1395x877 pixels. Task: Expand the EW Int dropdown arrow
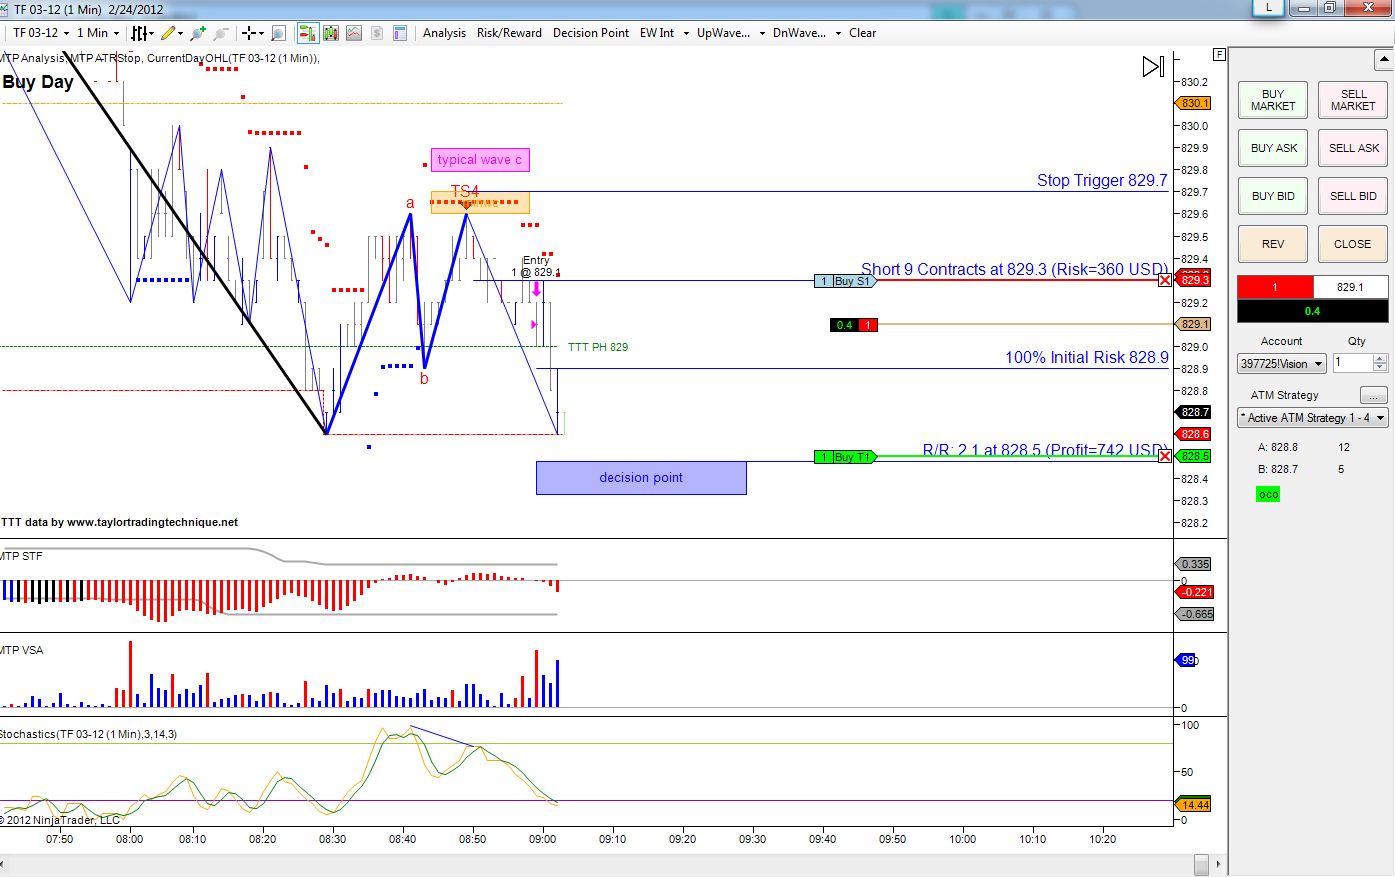click(x=686, y=33)
